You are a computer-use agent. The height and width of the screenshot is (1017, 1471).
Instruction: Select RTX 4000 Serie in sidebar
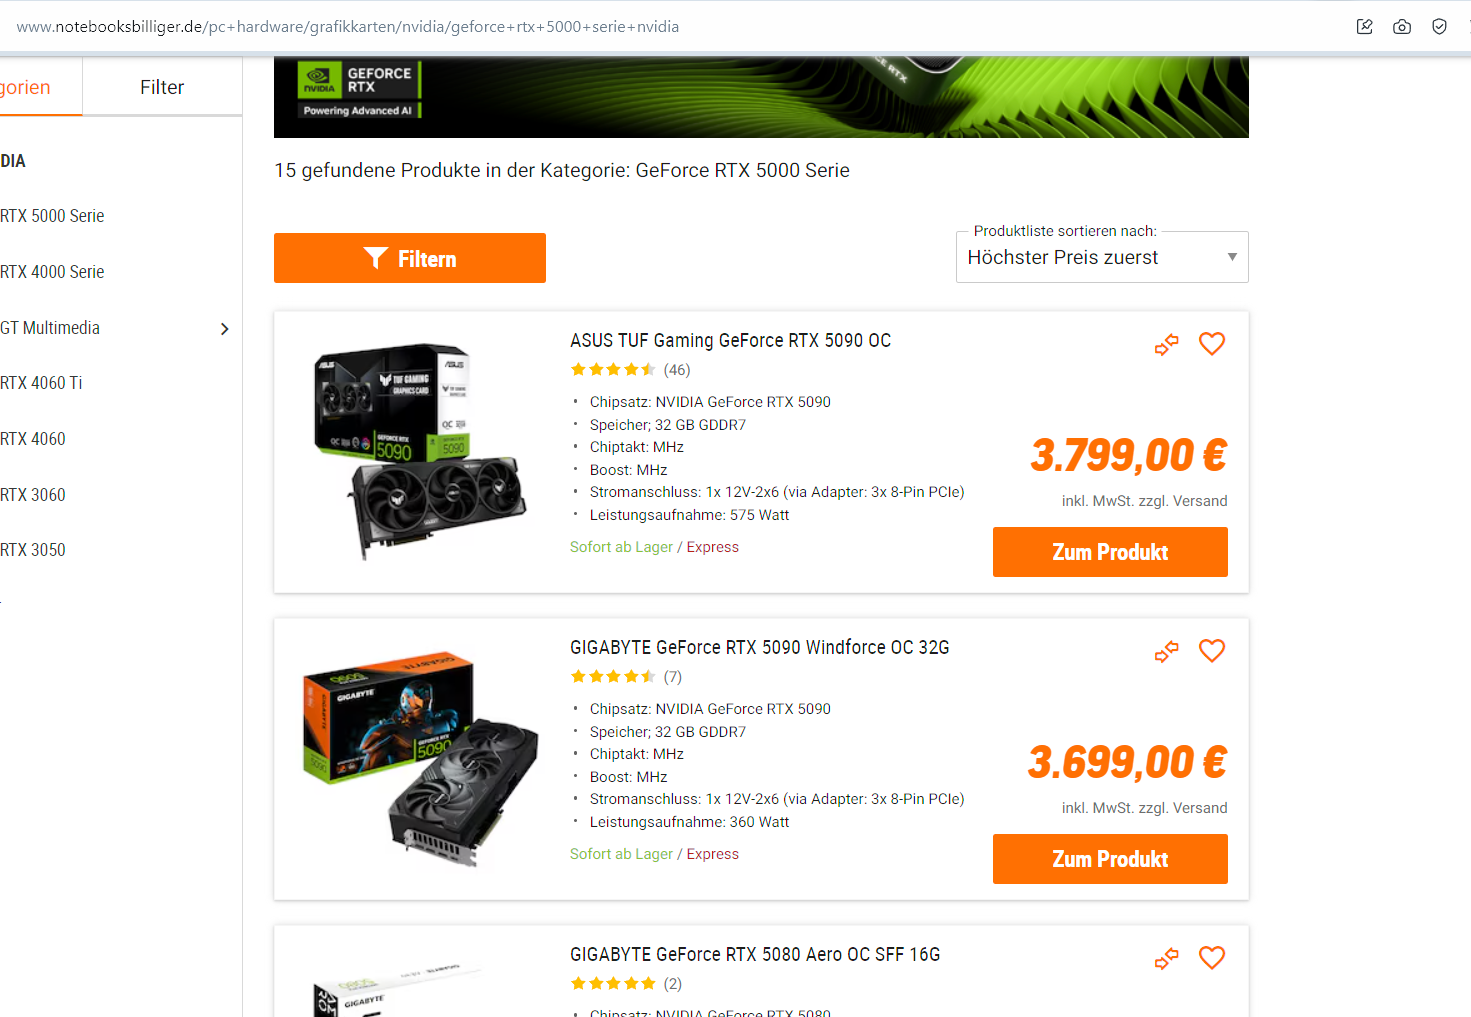[x=52, y=272]
